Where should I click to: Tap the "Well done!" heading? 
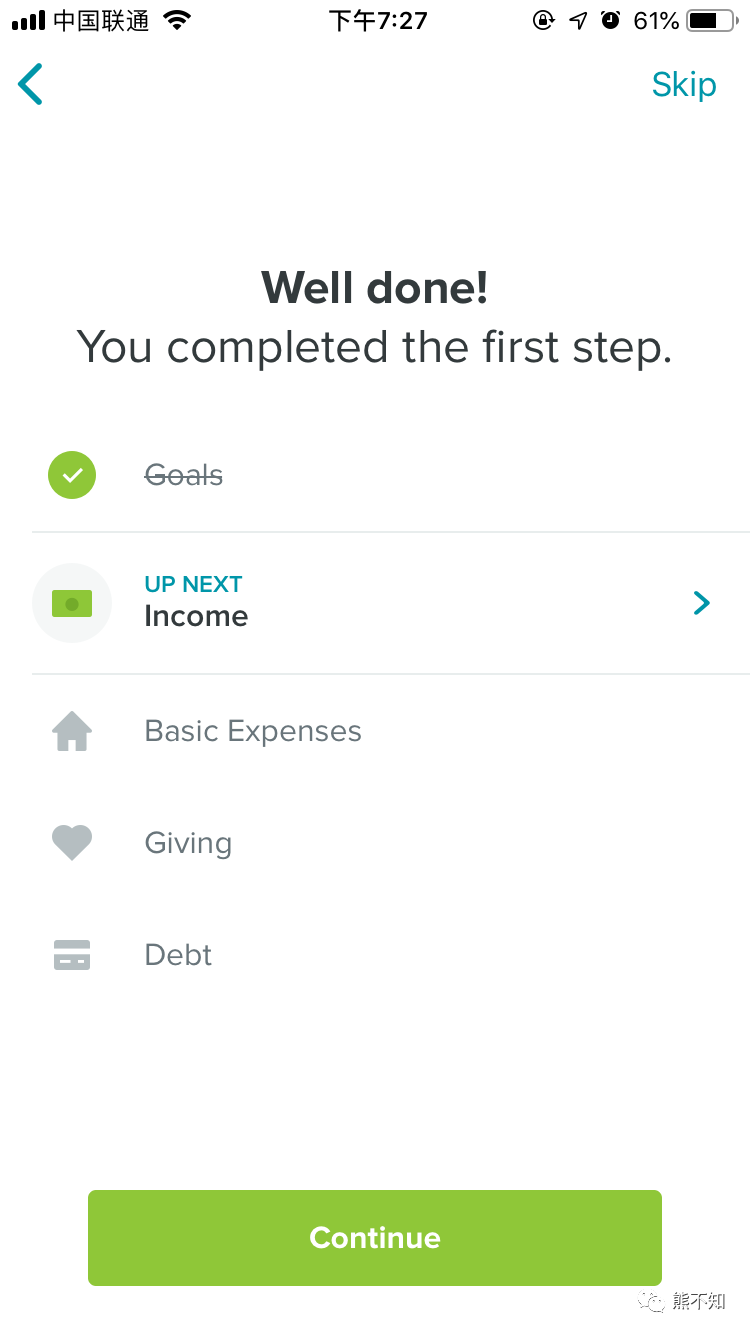pos(375,288)
